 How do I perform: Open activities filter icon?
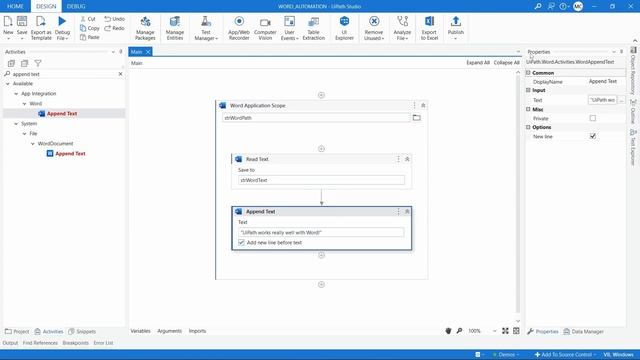tap(38, 63)
